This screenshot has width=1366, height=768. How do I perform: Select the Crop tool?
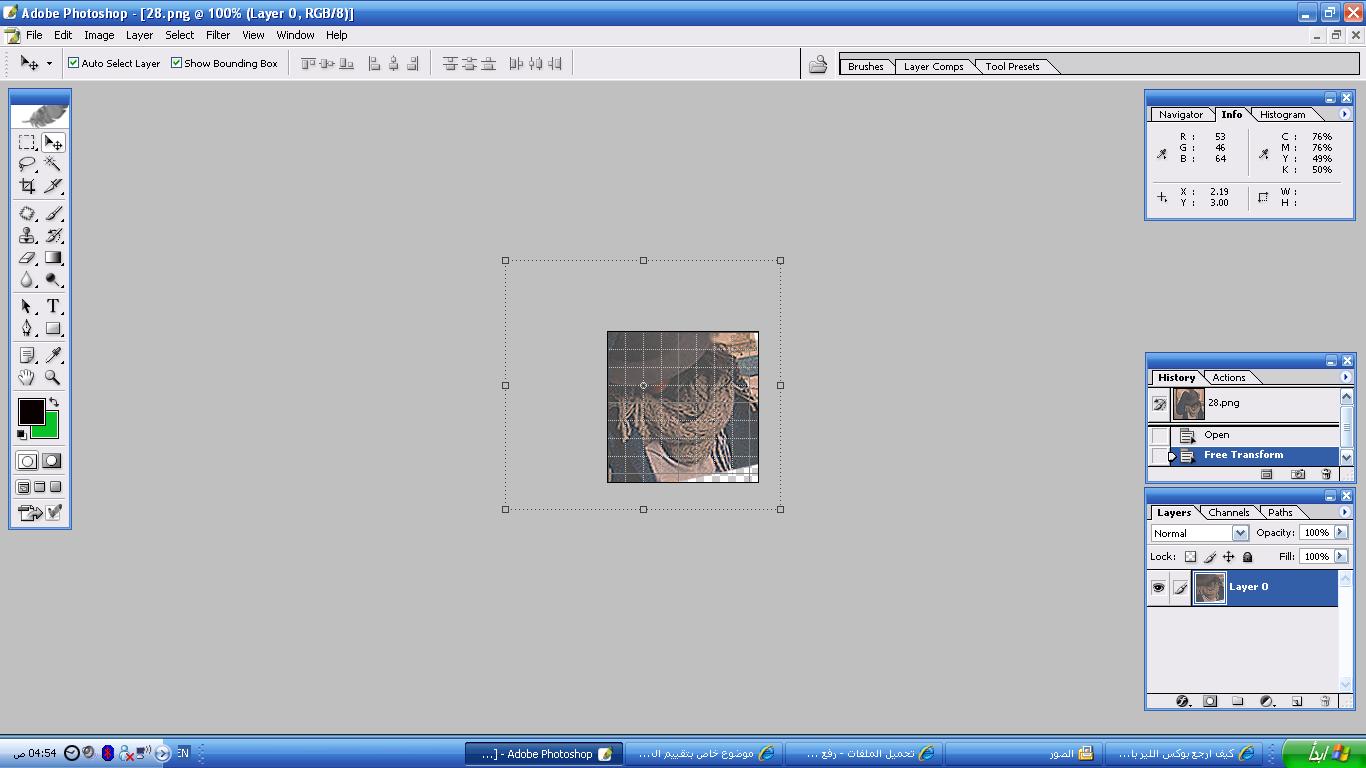27,186
